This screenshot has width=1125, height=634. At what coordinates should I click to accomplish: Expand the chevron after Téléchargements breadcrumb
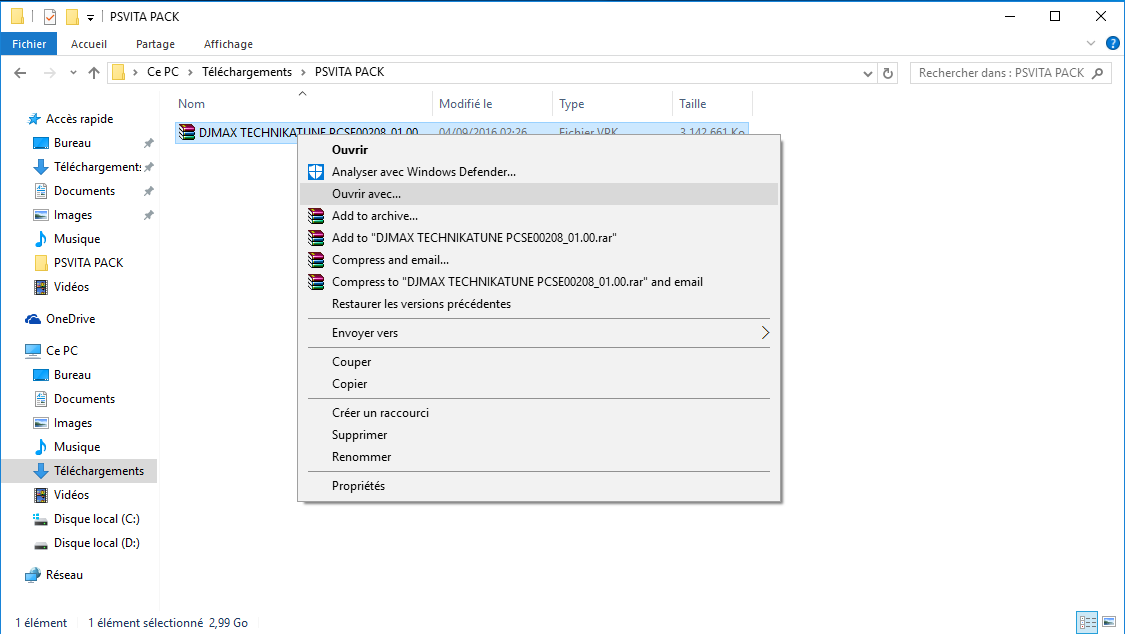click(x=303, y=72)
